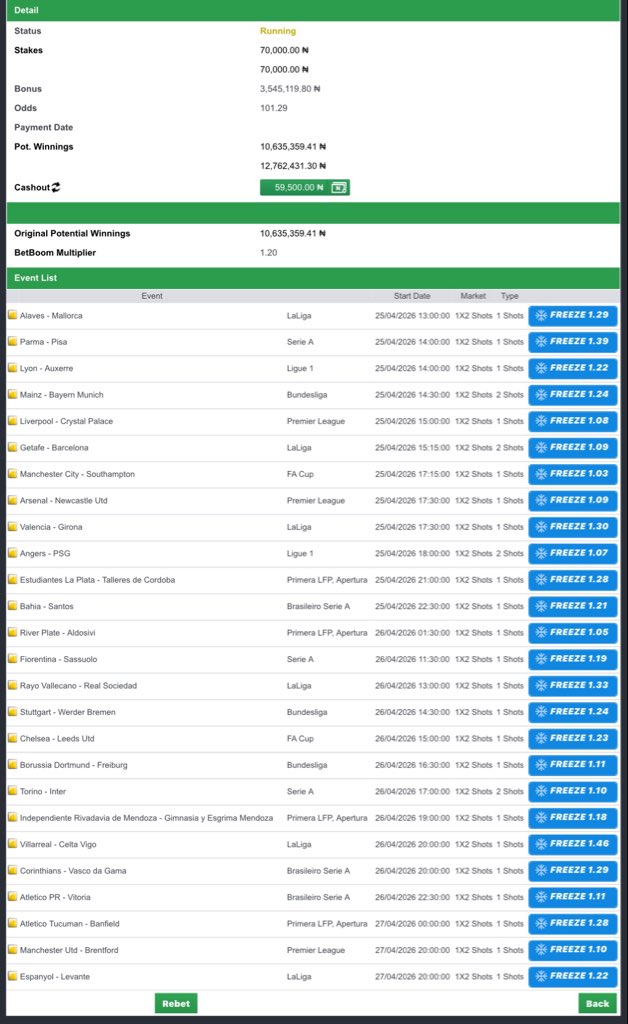Viewport: 628px width, 1024px height.
Task: Open folder icon for Fiorentina - Sassuolo
Action: tap(12, 658)
